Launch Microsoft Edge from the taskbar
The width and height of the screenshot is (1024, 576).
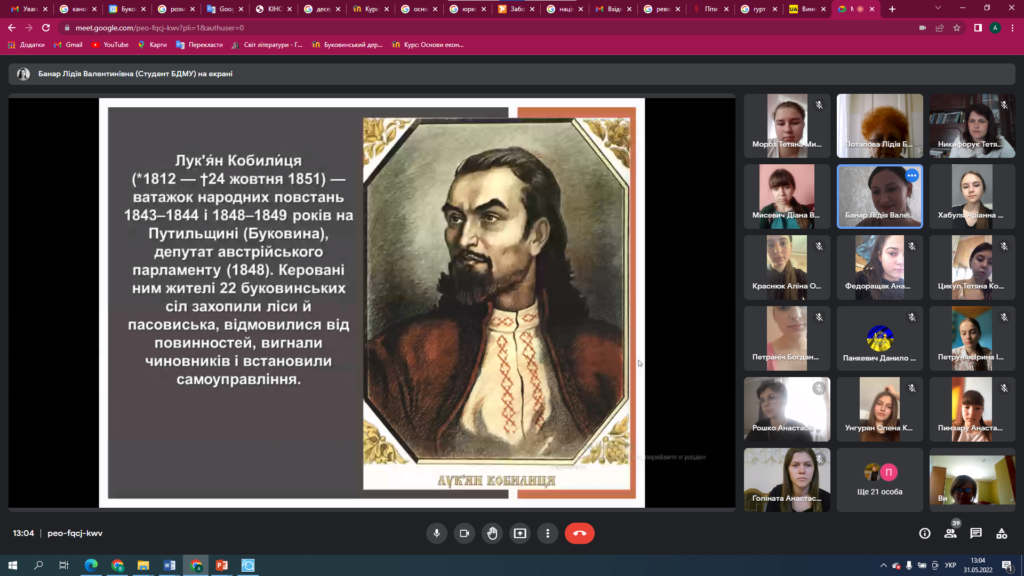pos(91,566)
